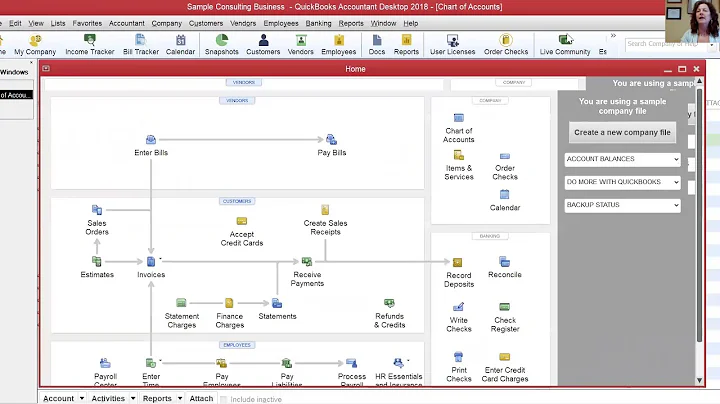
Task: Open Reports in the icon bar
Action: click(406, 45)
